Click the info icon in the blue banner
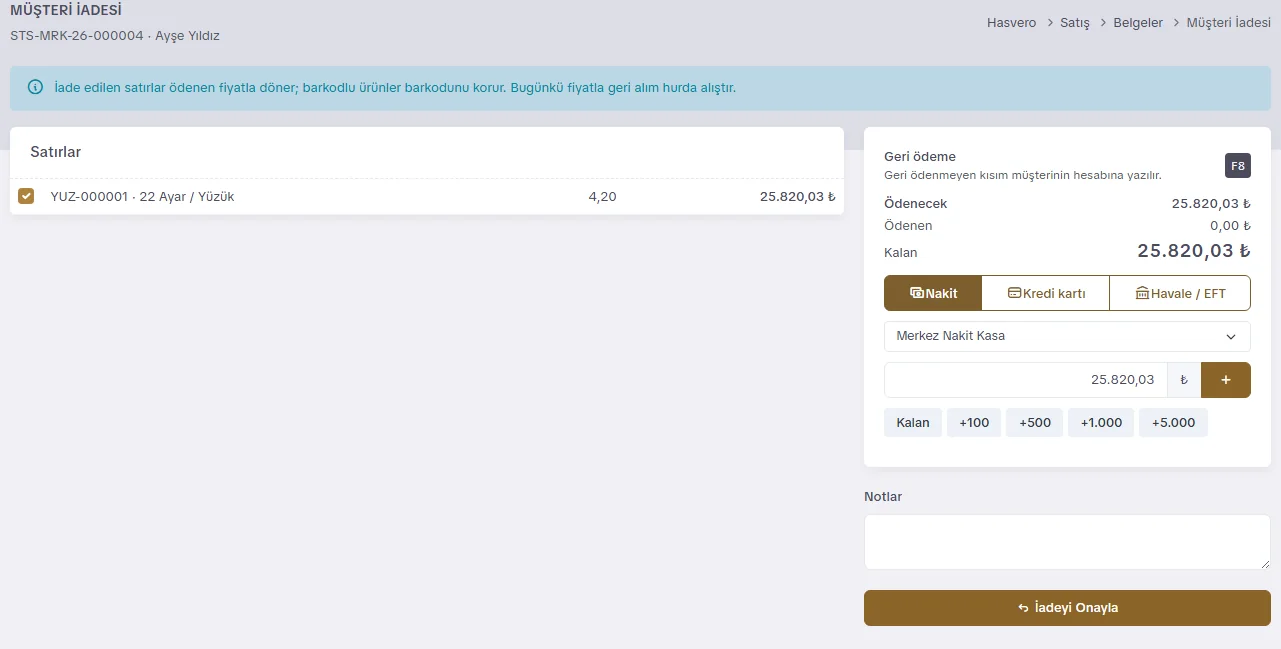 coord(36,87)
